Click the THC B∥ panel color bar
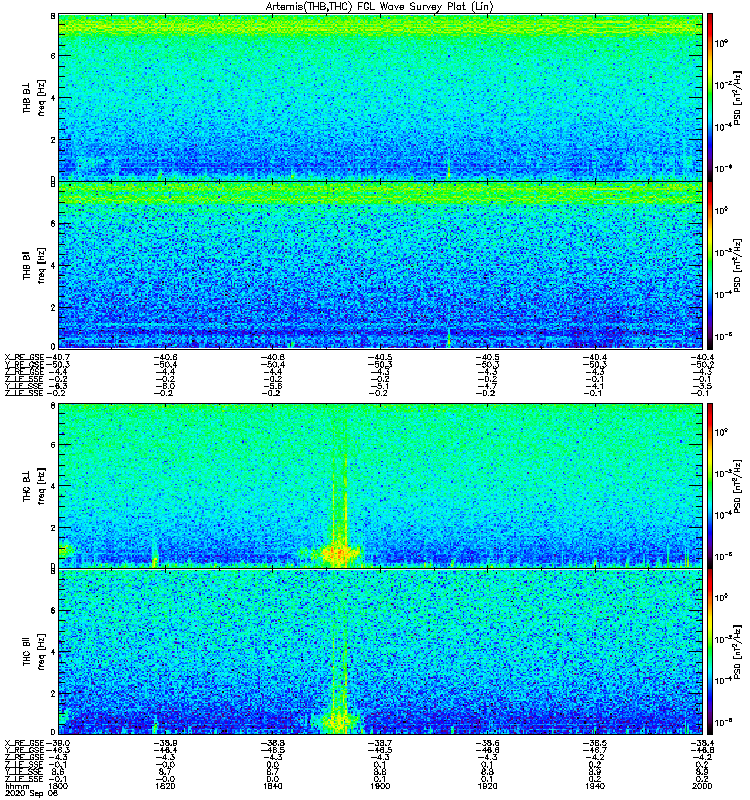The image size is (750, 800). point(710,652)
